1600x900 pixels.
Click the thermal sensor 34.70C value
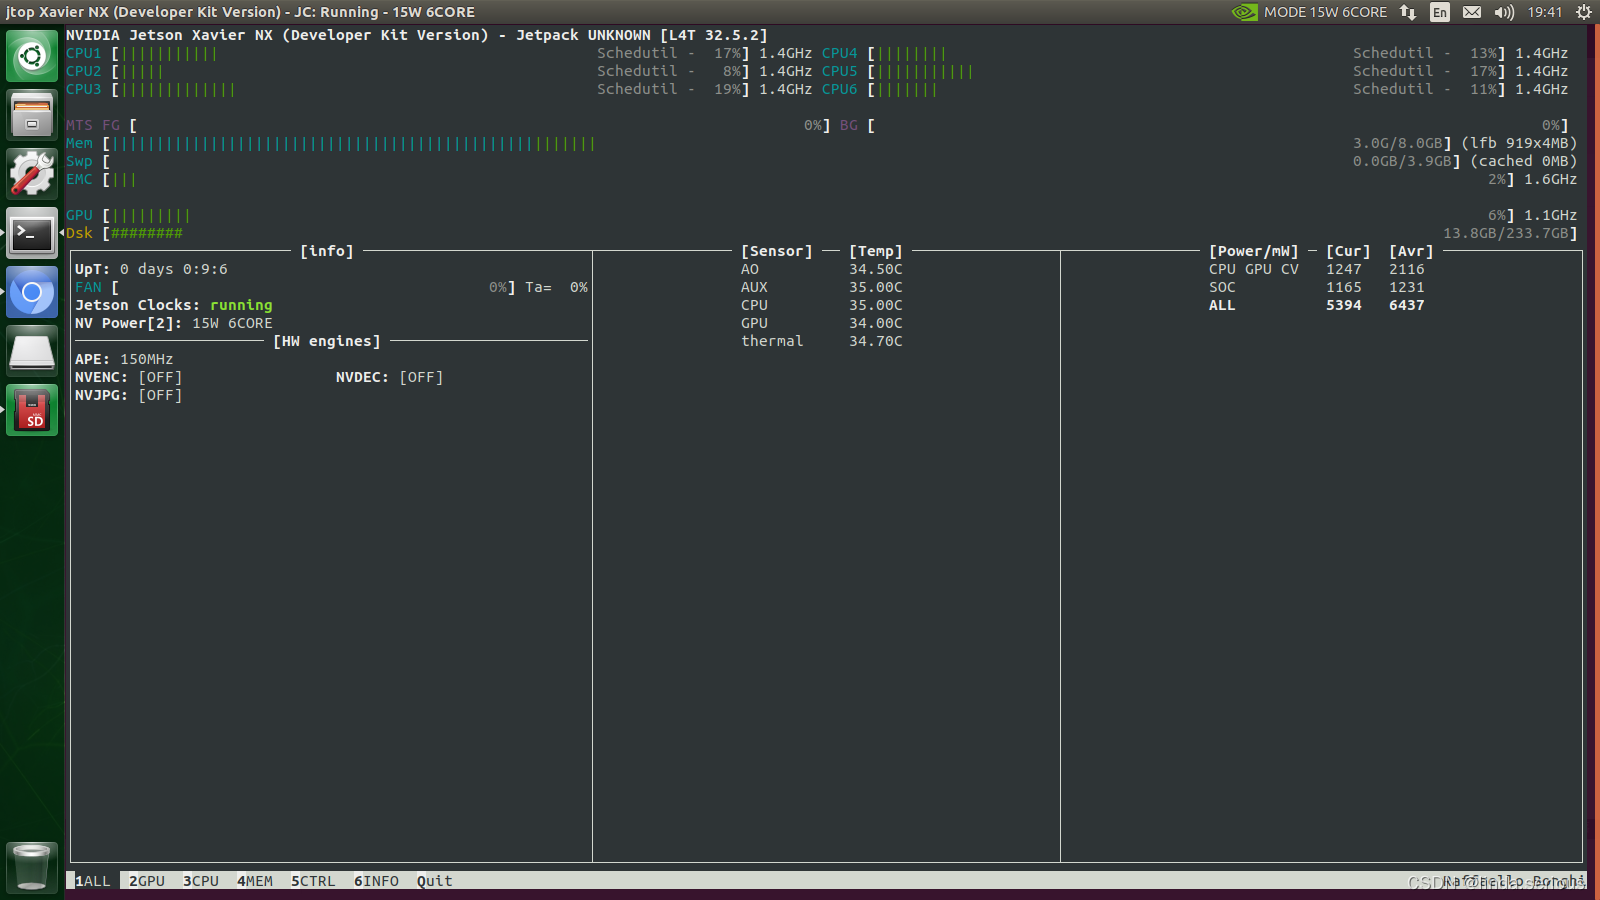tap(876, 341)
